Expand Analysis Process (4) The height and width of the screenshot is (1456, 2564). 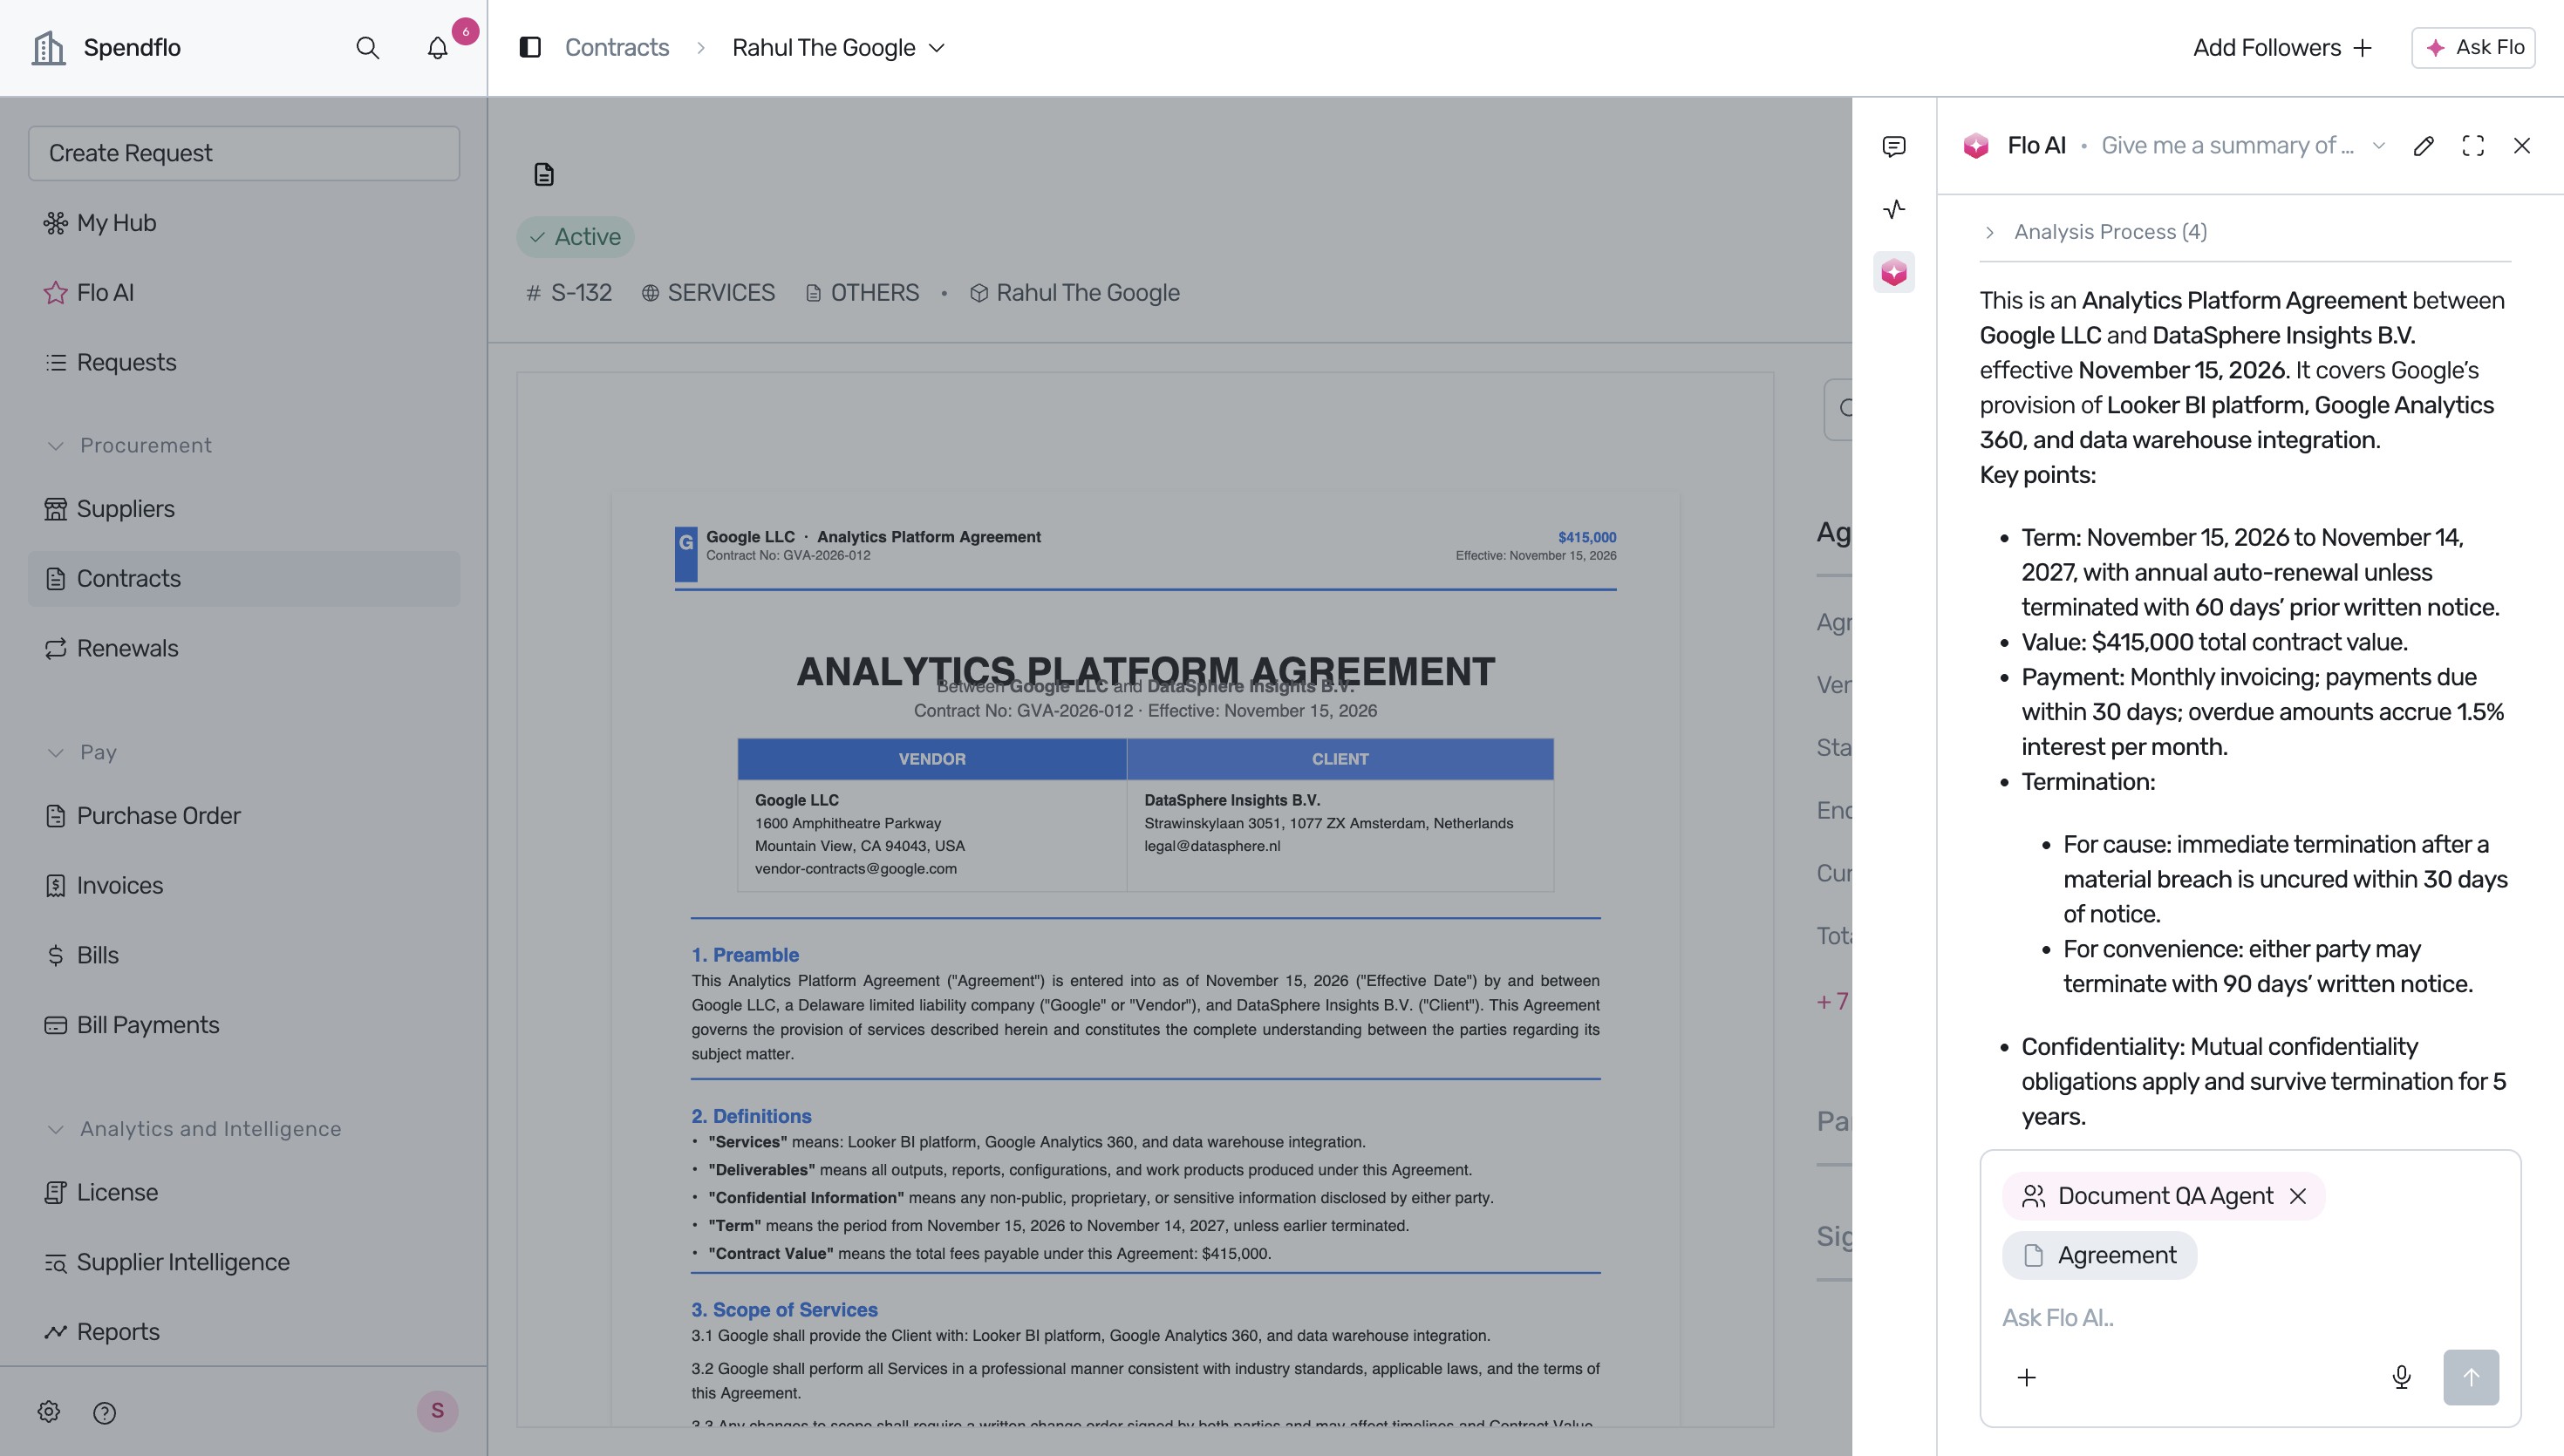2097,232
